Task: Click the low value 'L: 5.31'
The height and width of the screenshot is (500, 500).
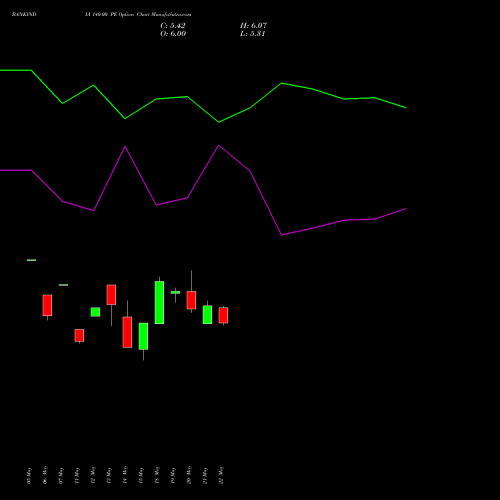Action: [x=253, y=34]
